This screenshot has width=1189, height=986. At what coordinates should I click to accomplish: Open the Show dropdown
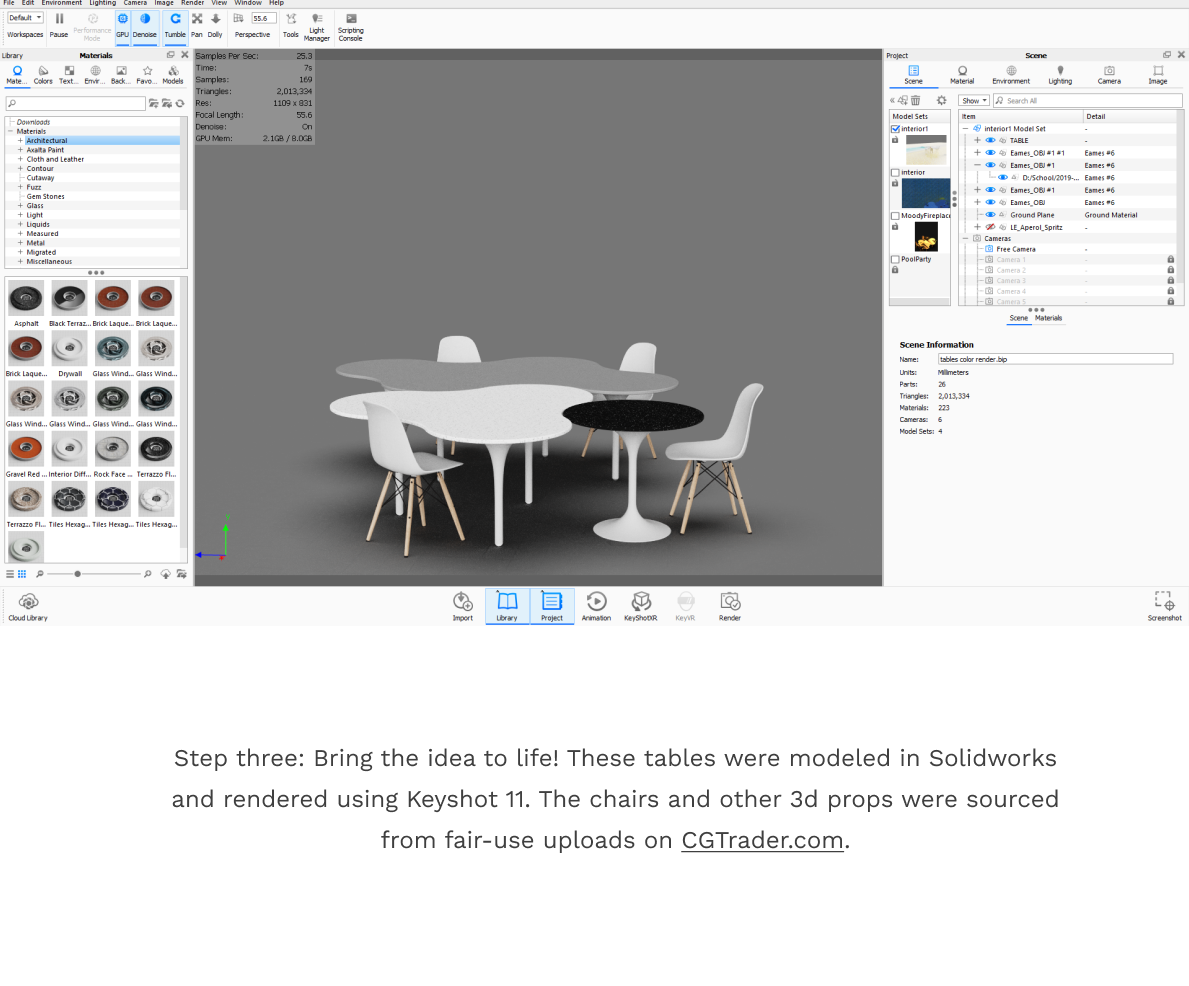pos(974,101)
